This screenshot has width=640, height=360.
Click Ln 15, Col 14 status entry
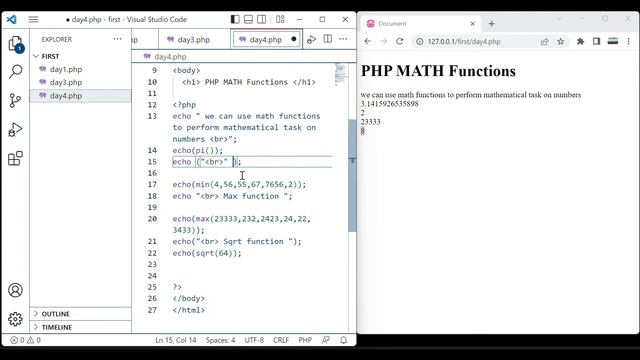(x=176, y=340)
